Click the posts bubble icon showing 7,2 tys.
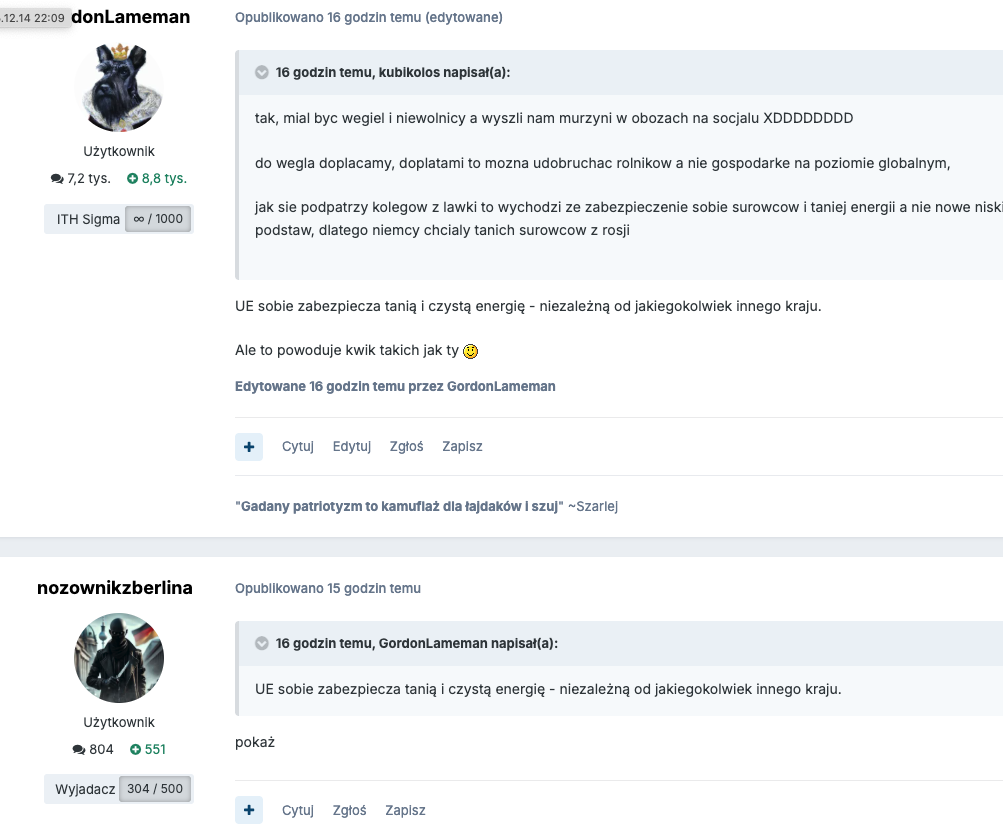1003x826 pixels. click(x=57, y=179)
